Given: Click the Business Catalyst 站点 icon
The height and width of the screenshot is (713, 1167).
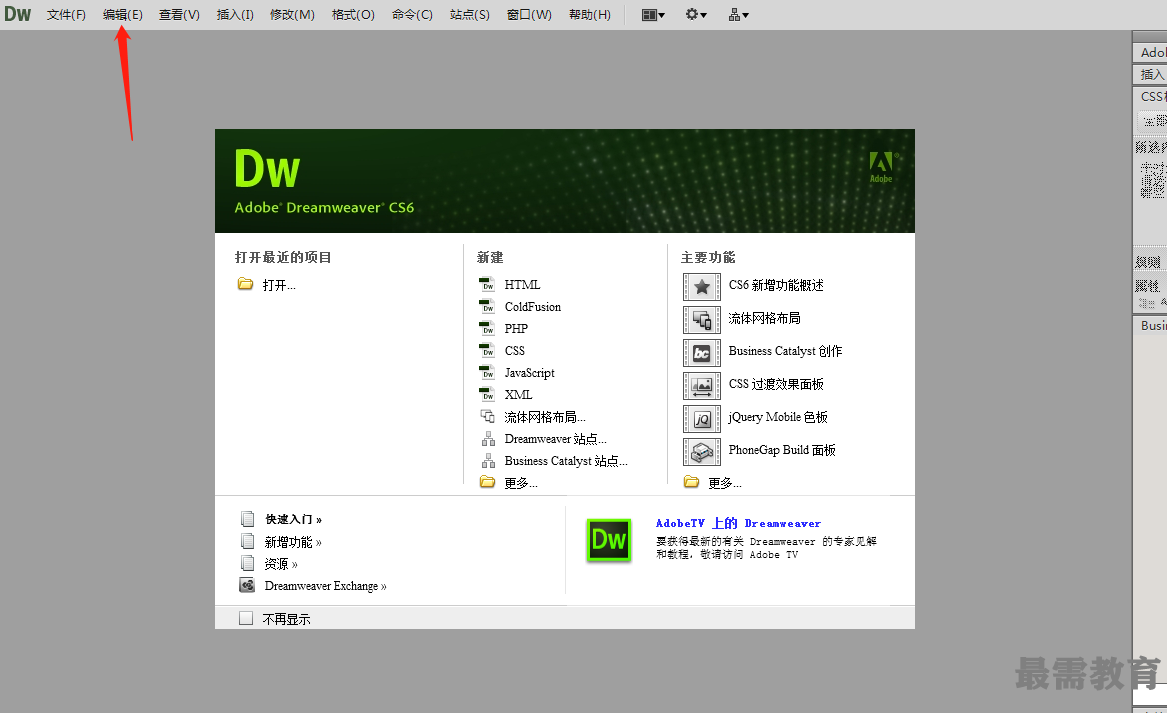Looking at the screenshot, I should (488, 461).
